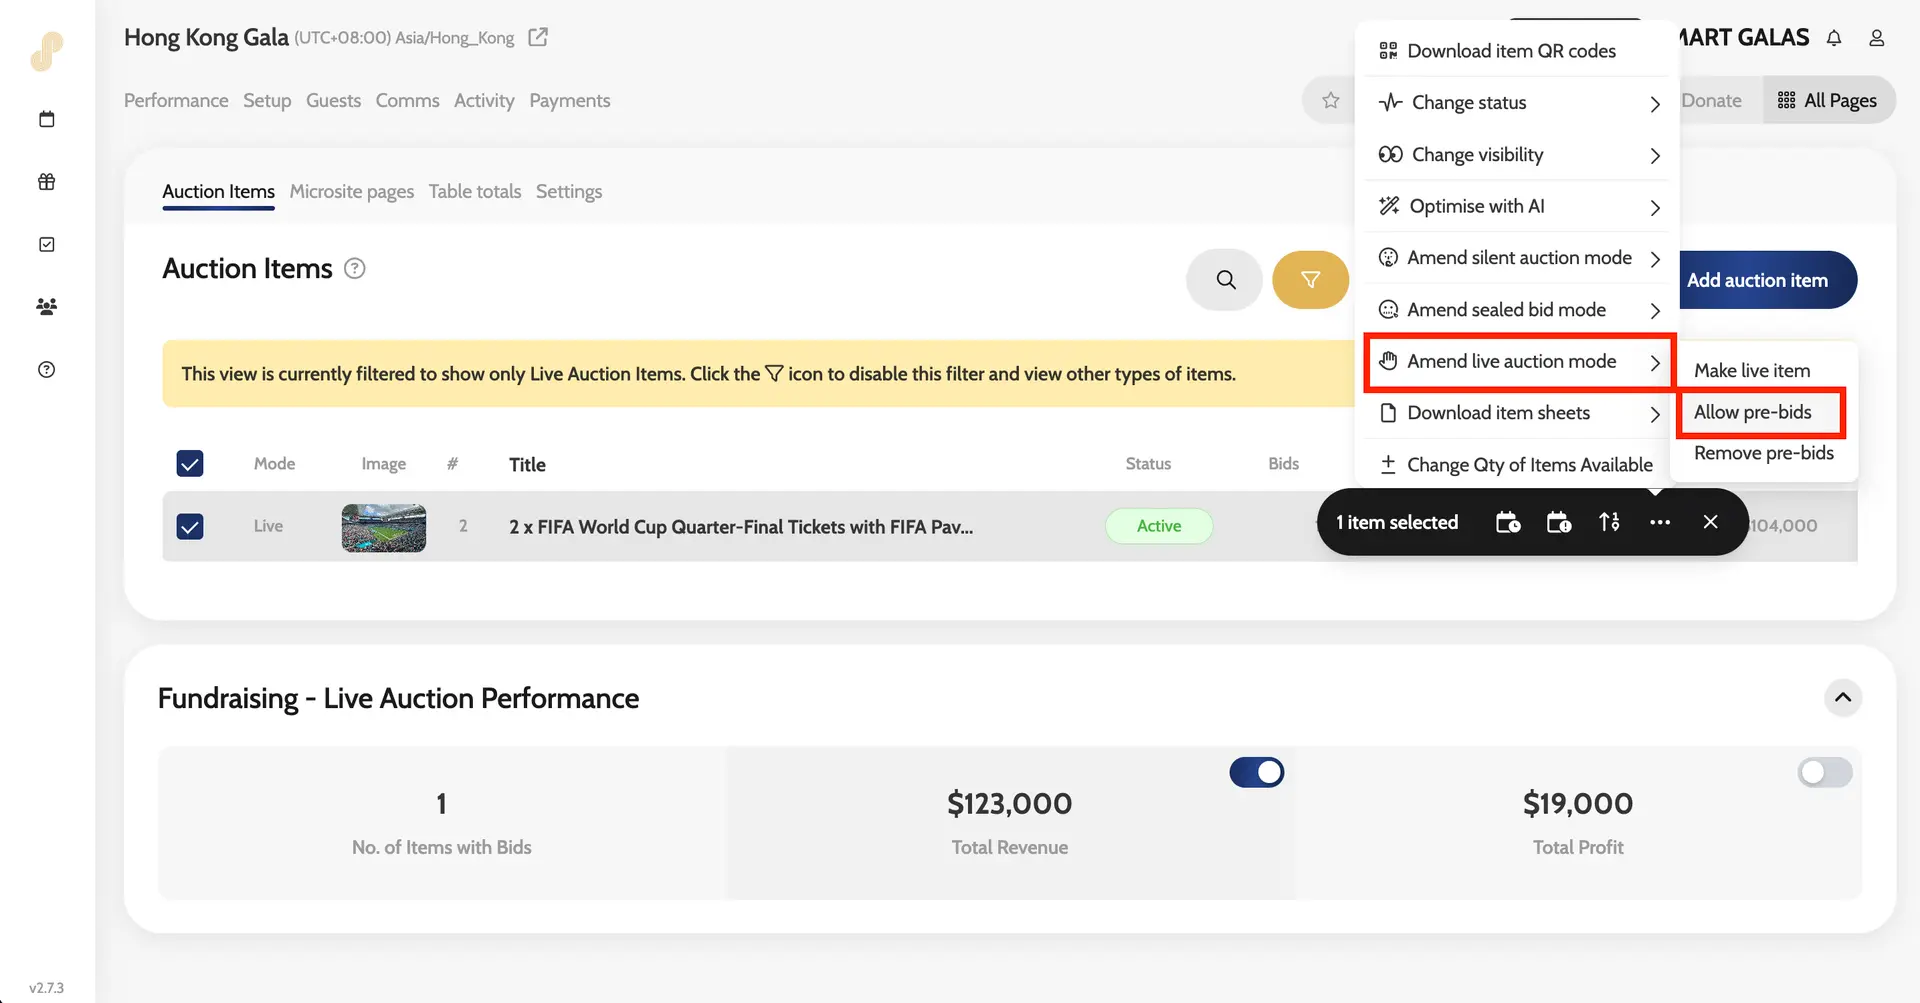Enable the Total Profit toggle

tap(1824, 772)
